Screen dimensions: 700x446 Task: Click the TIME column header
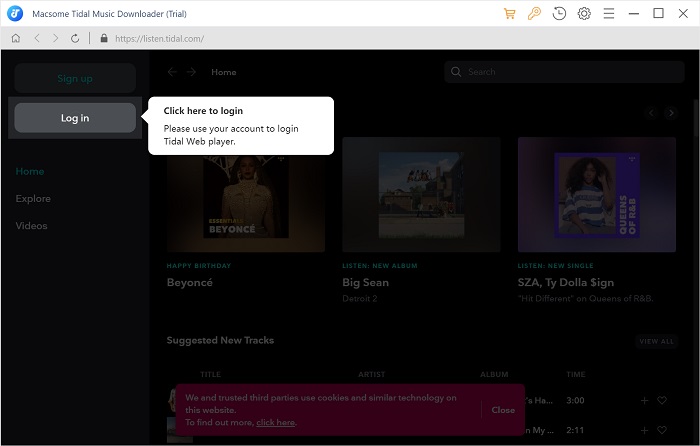point(575,375)
